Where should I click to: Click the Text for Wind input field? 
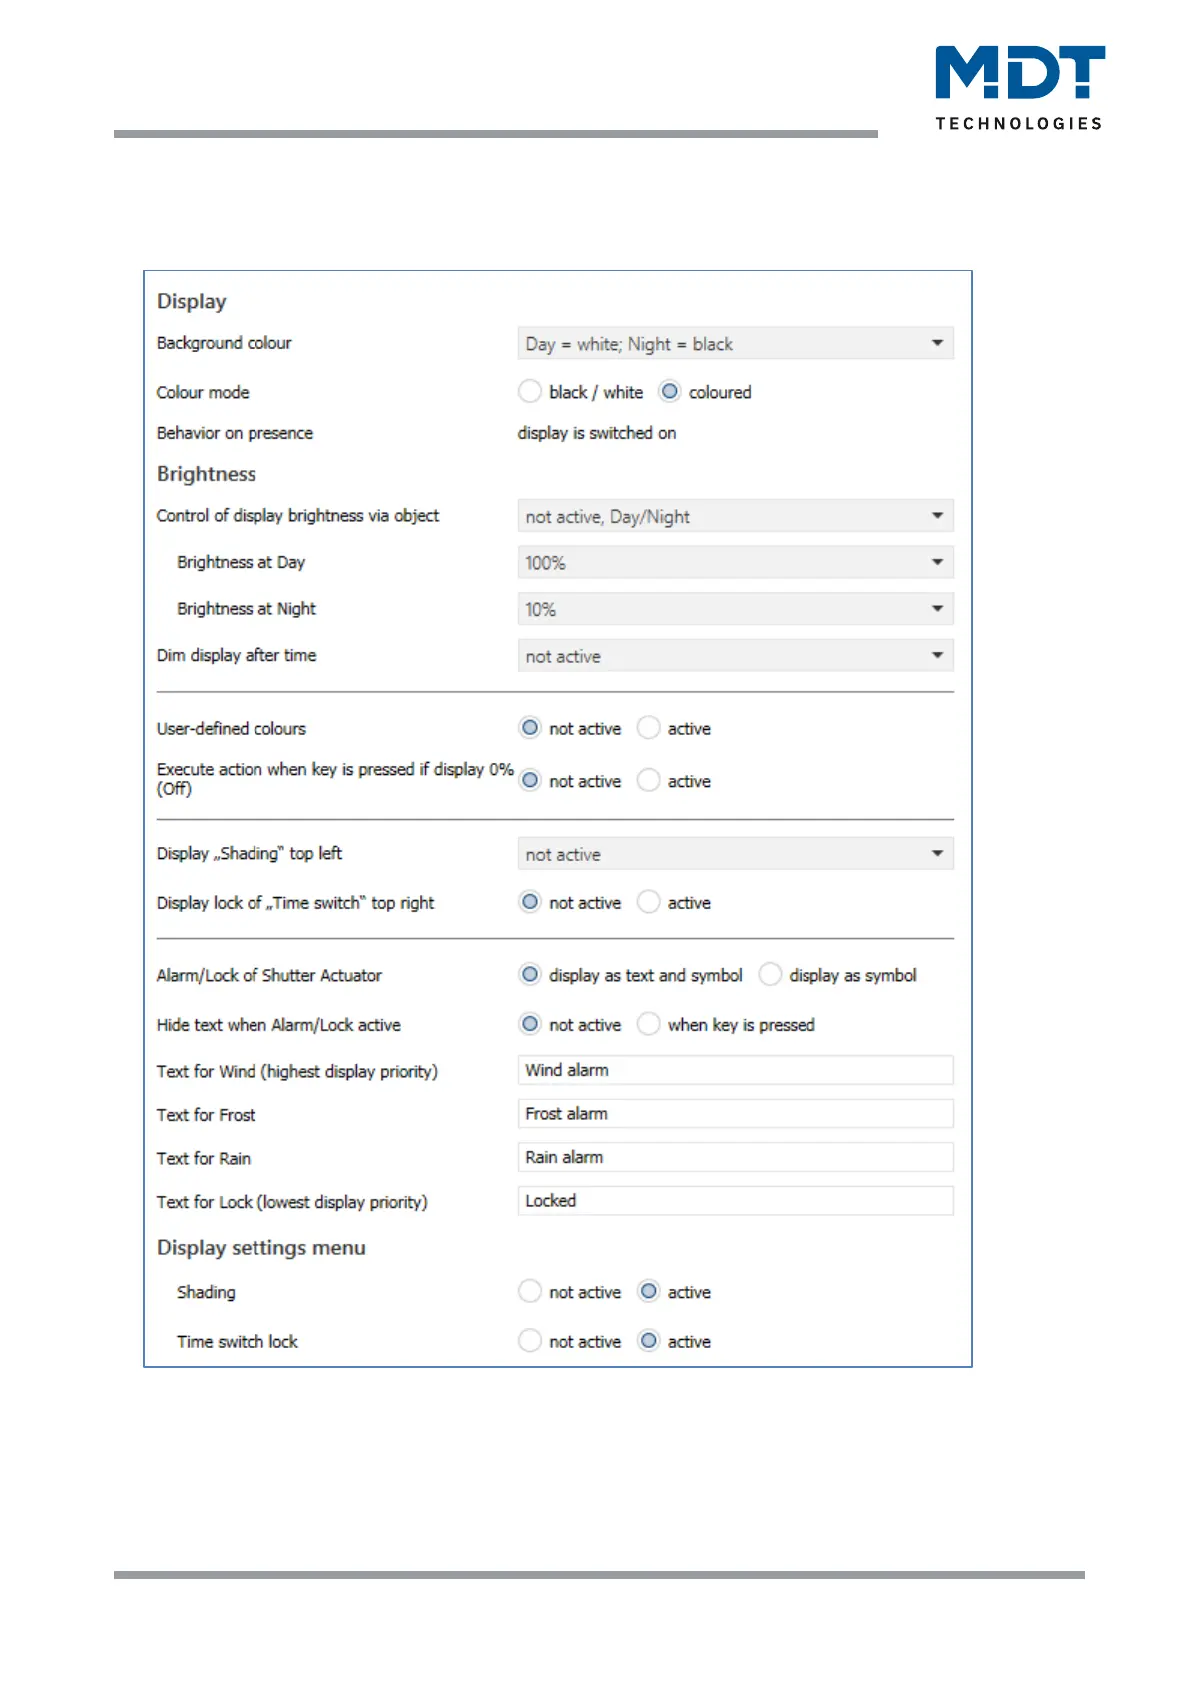point(735,1070)
